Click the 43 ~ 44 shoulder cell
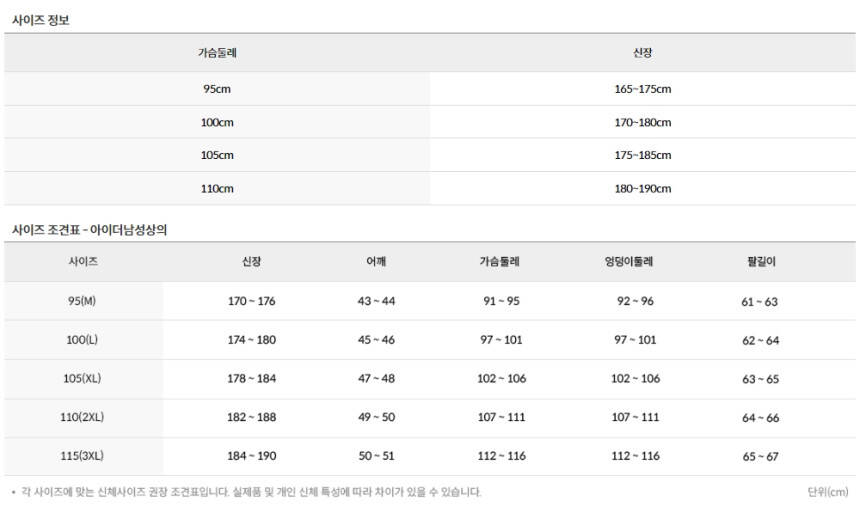The width and height of the screenshot is (860, 507). pyautogui.click(x=376, y=301)
